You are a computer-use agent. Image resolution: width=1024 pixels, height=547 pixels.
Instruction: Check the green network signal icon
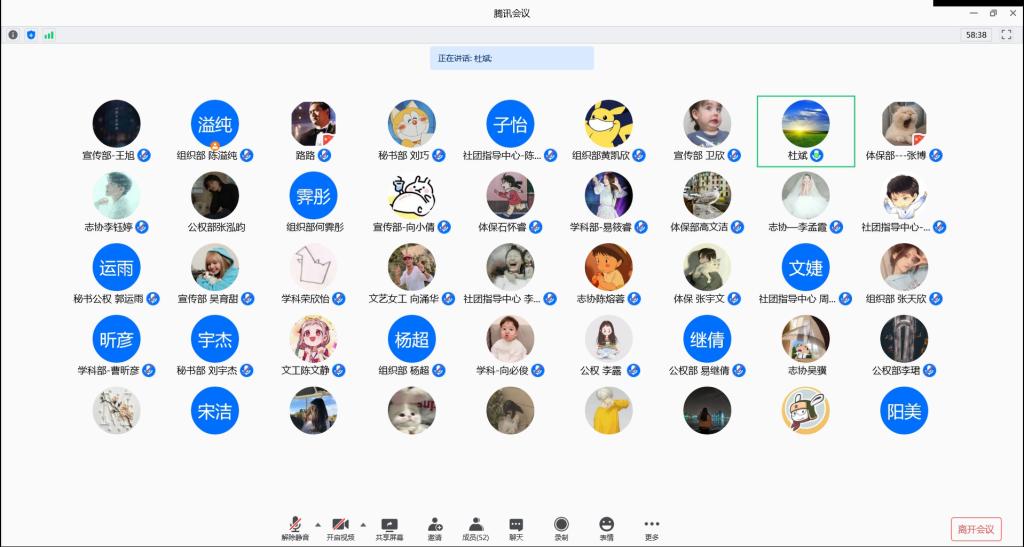coord(49,35)
